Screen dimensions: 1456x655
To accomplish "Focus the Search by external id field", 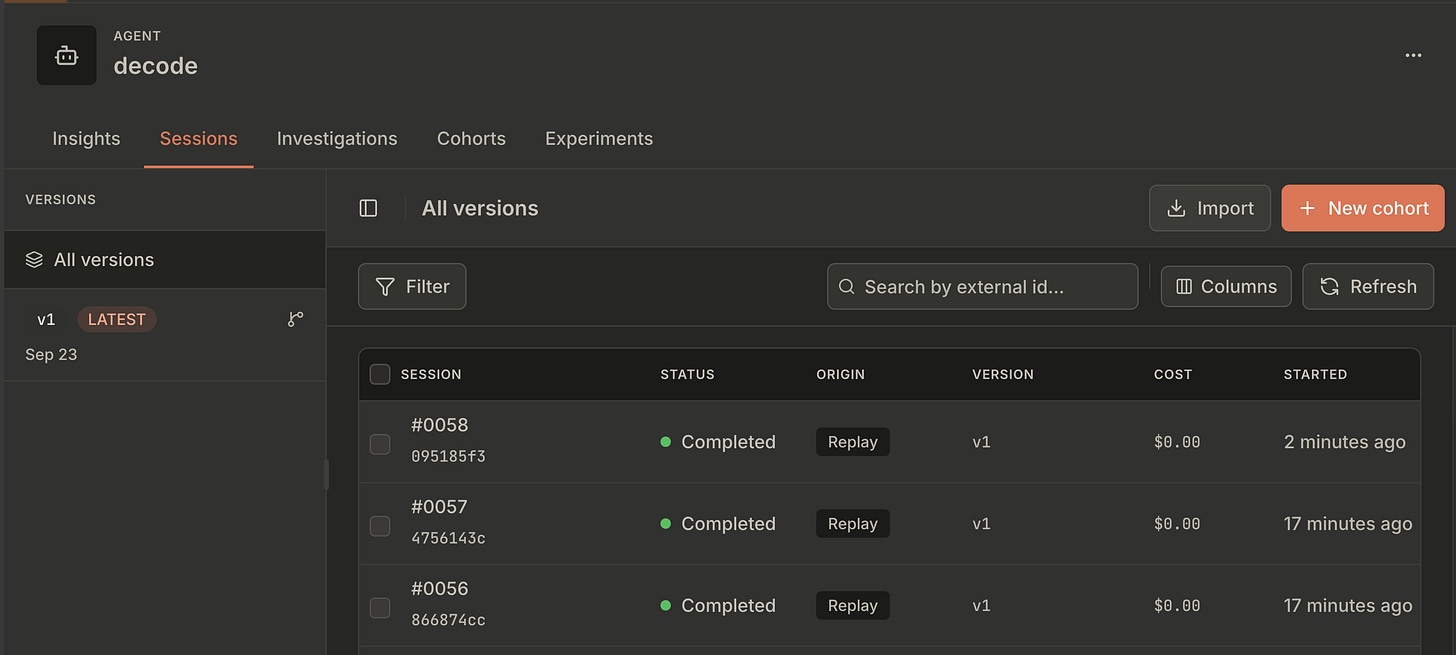I will coord(982,287).
